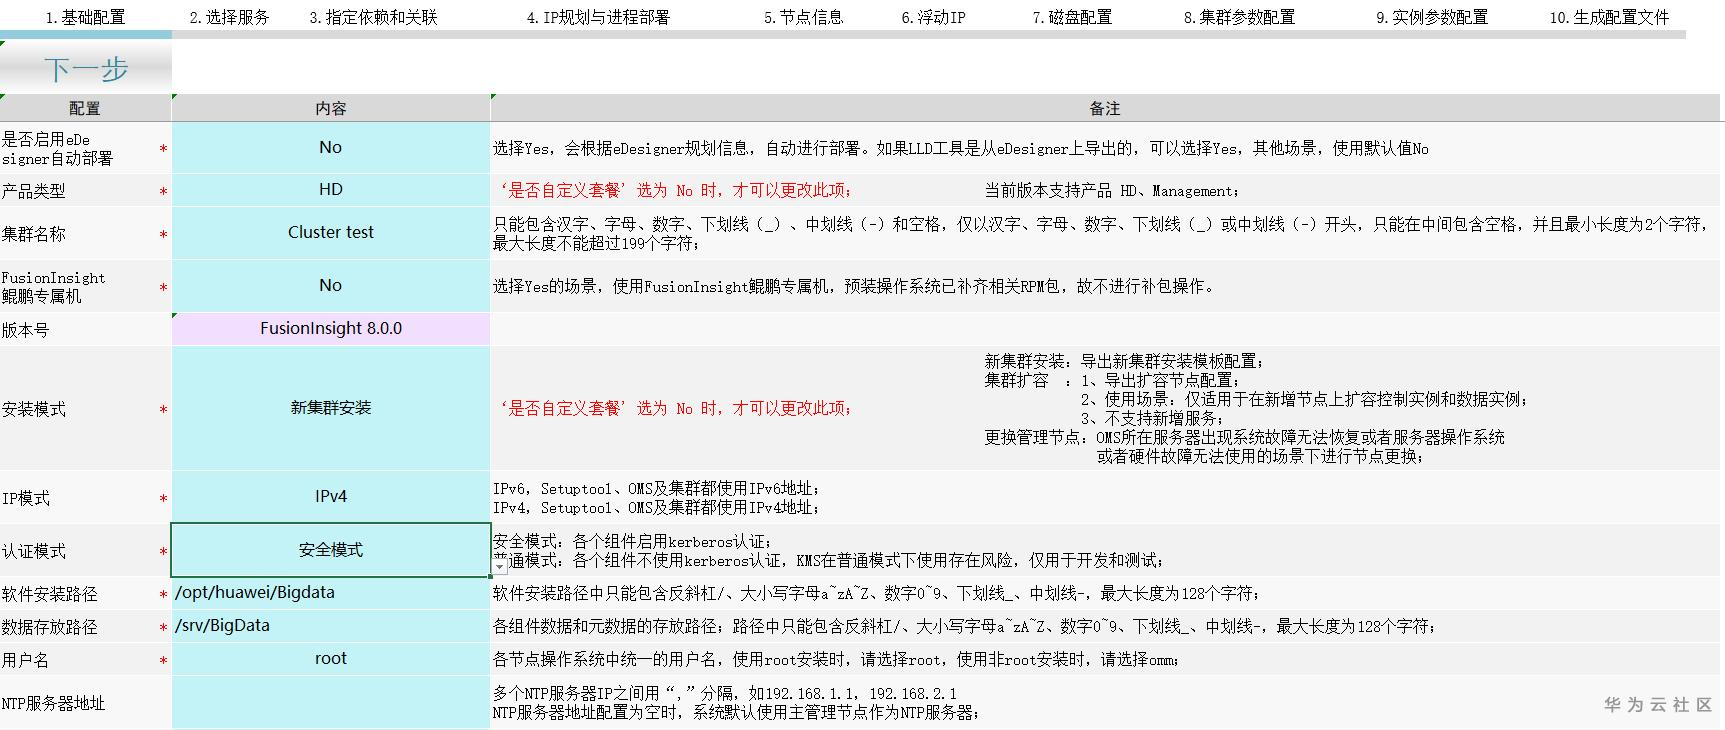
Task: Select the 5.节点信息 tab
Action: [803, 17]
